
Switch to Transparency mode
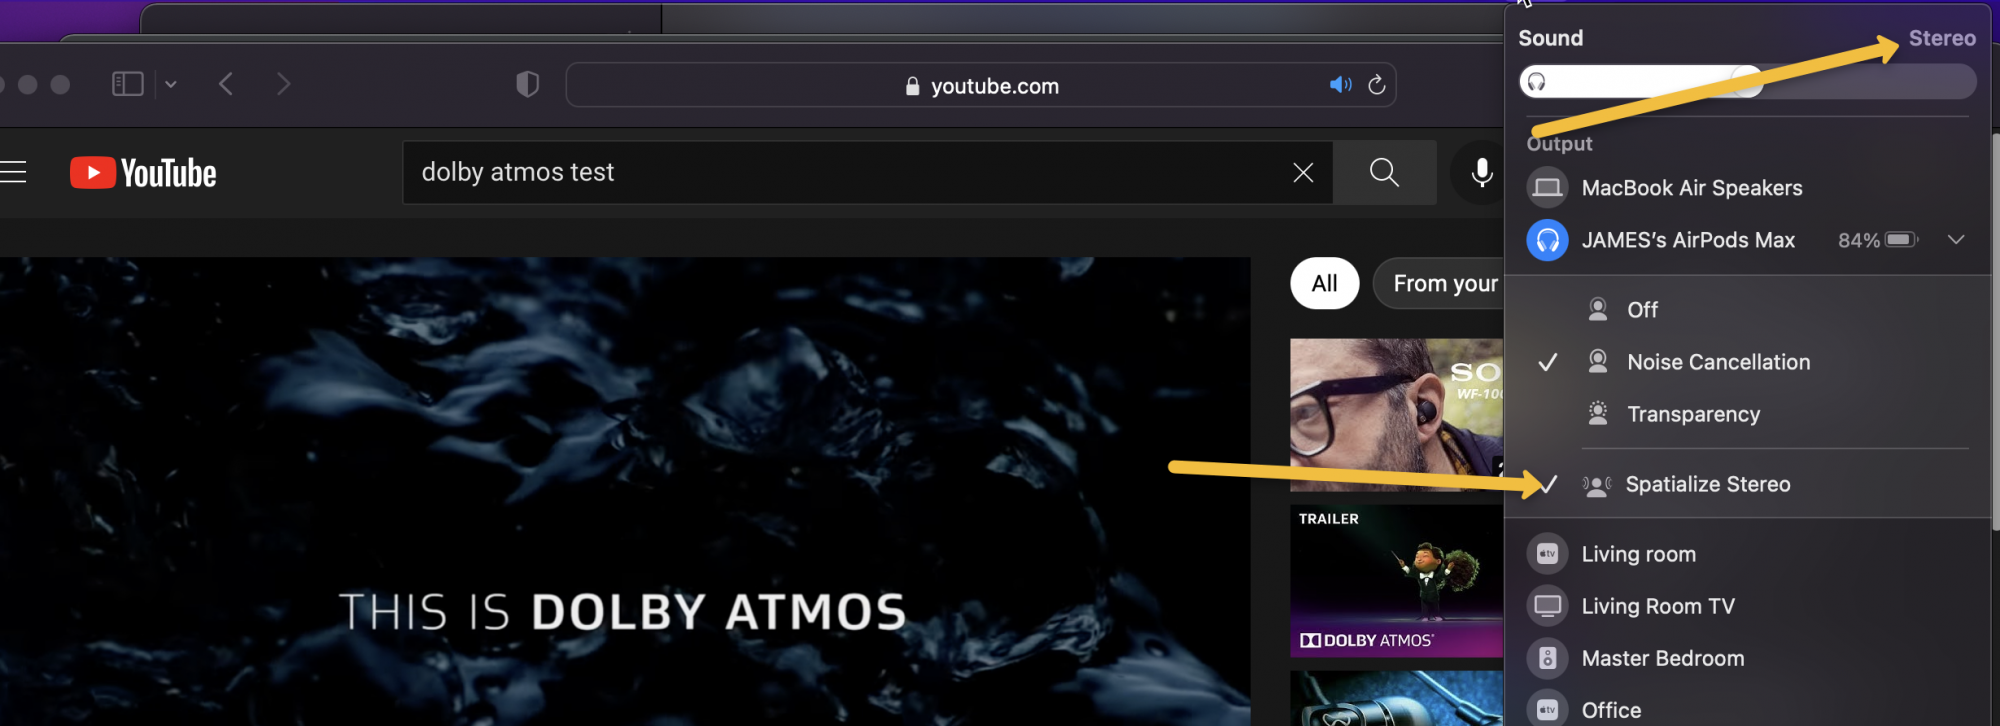click(1748, 414)
